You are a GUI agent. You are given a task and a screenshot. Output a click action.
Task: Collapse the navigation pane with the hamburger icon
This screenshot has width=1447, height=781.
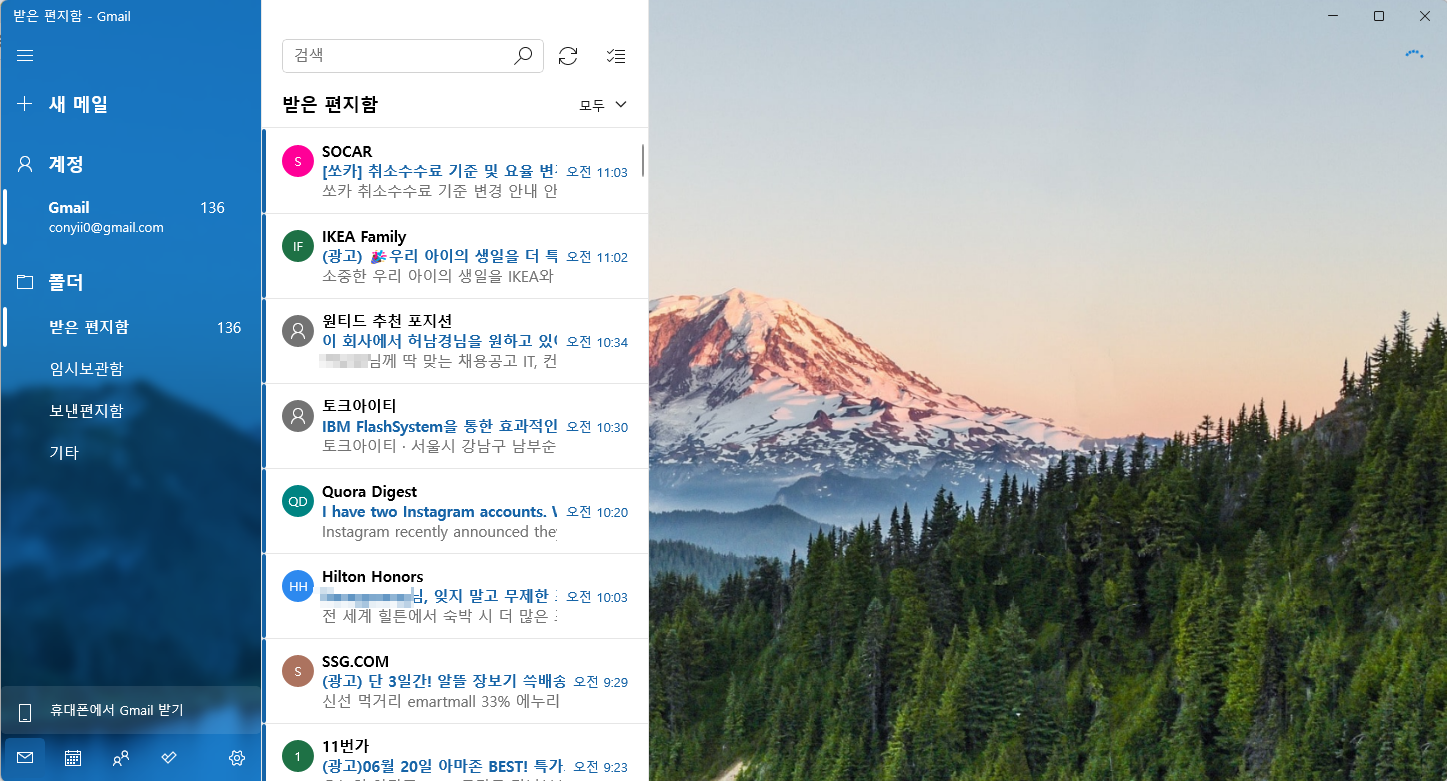tap(24, 55)
